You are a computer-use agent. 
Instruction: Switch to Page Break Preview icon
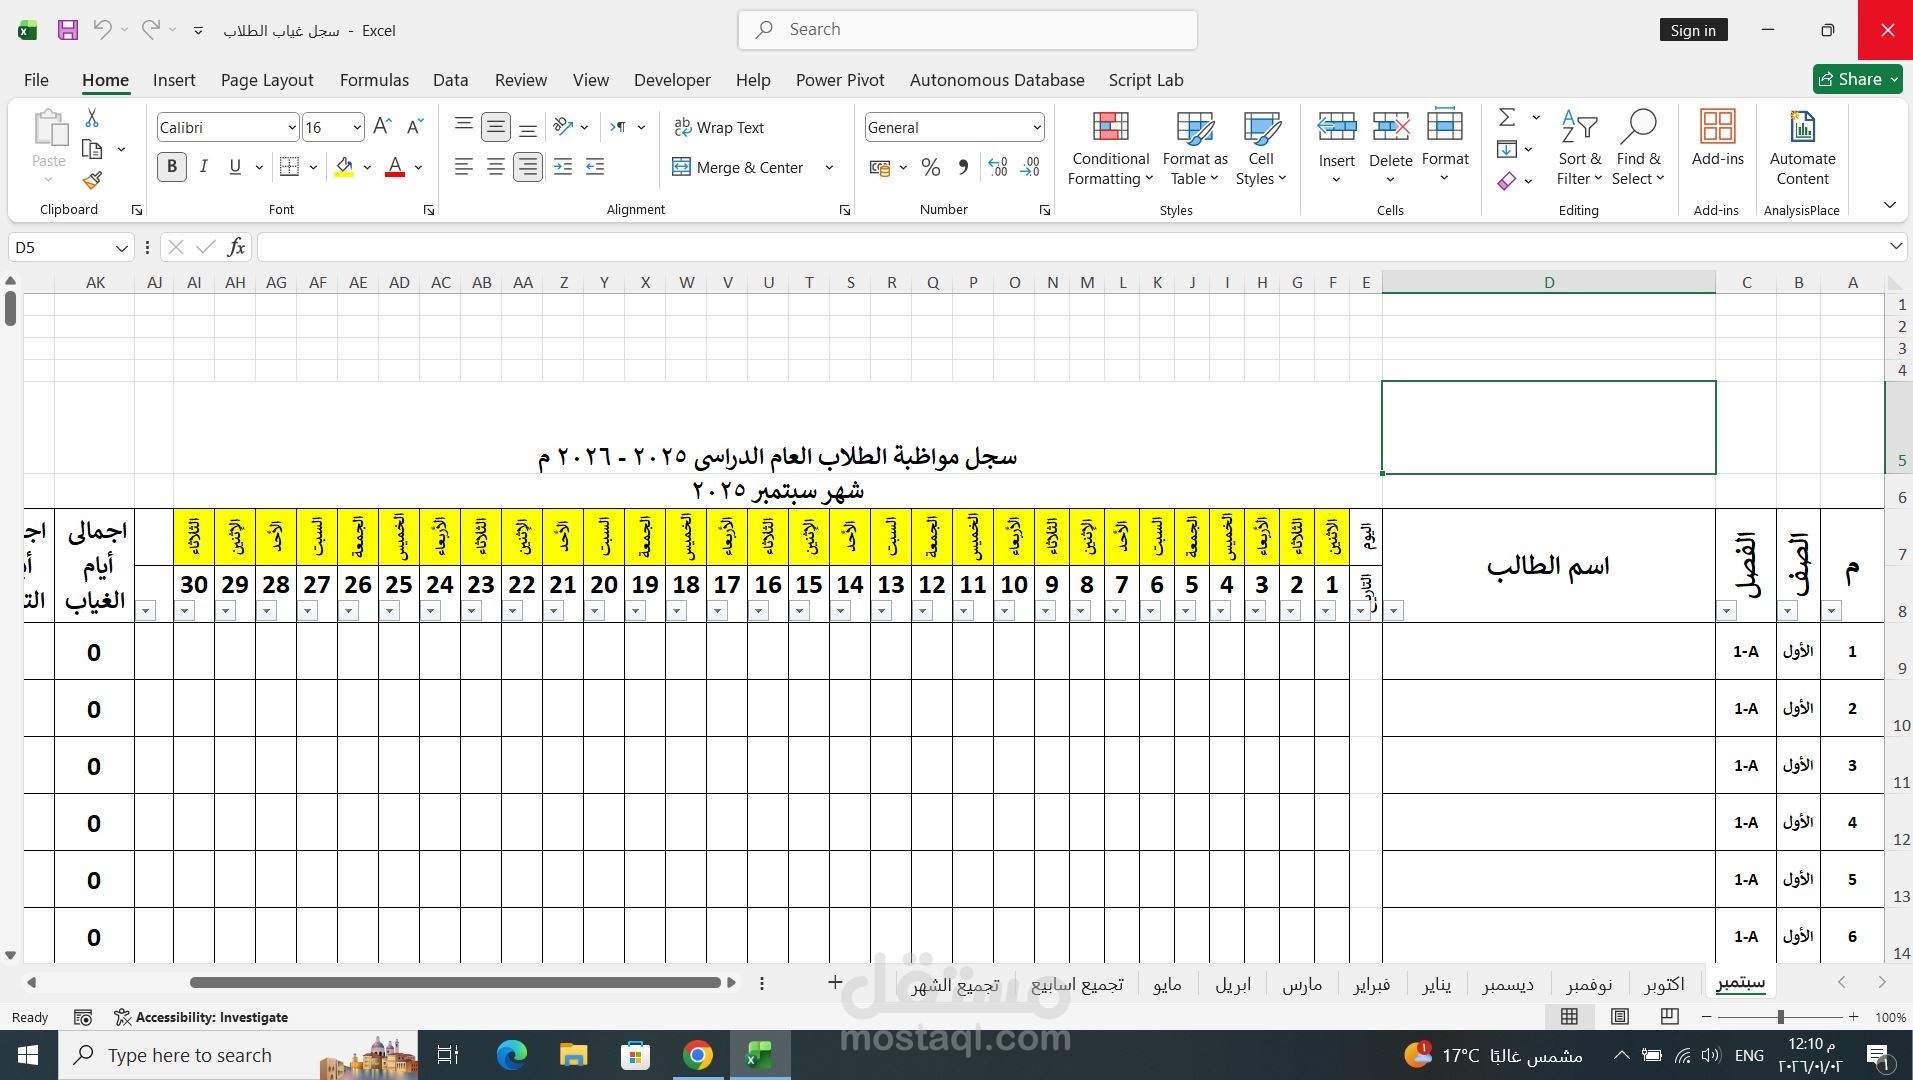[1669, 1017]
